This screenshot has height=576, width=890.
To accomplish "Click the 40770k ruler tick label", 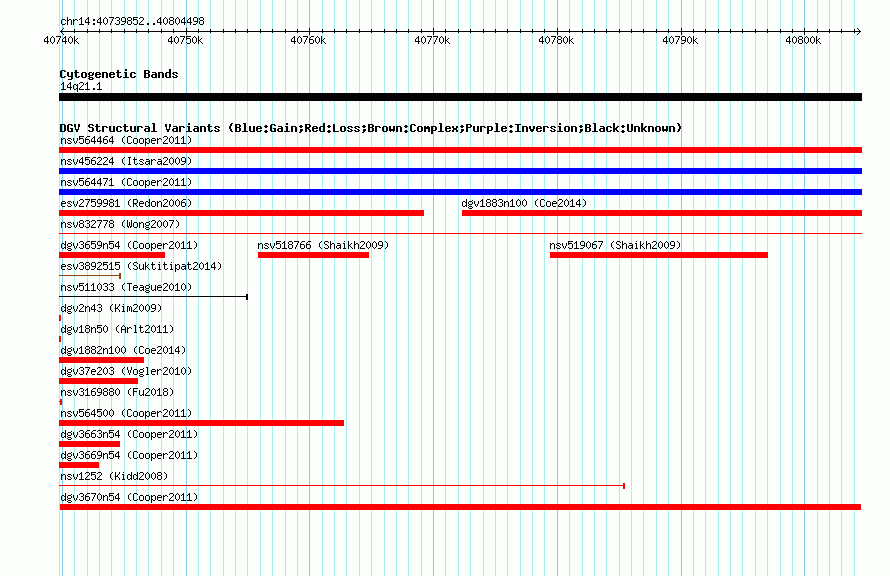I will [x=432, y=40].
